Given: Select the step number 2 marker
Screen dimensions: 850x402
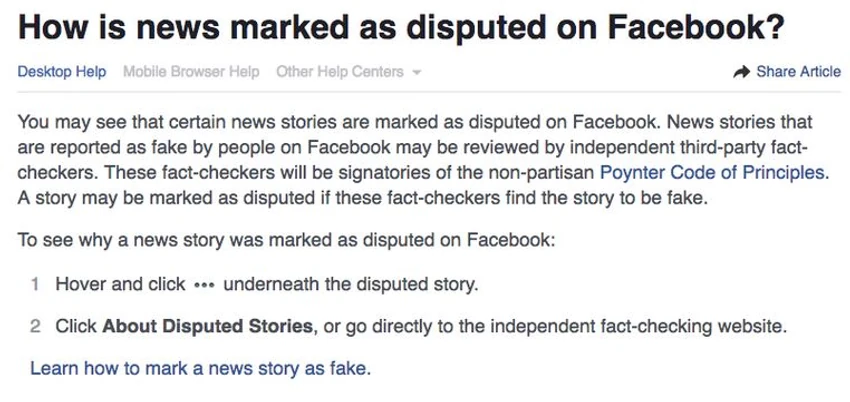Looking at the screenshot, I should coord(35,327).
